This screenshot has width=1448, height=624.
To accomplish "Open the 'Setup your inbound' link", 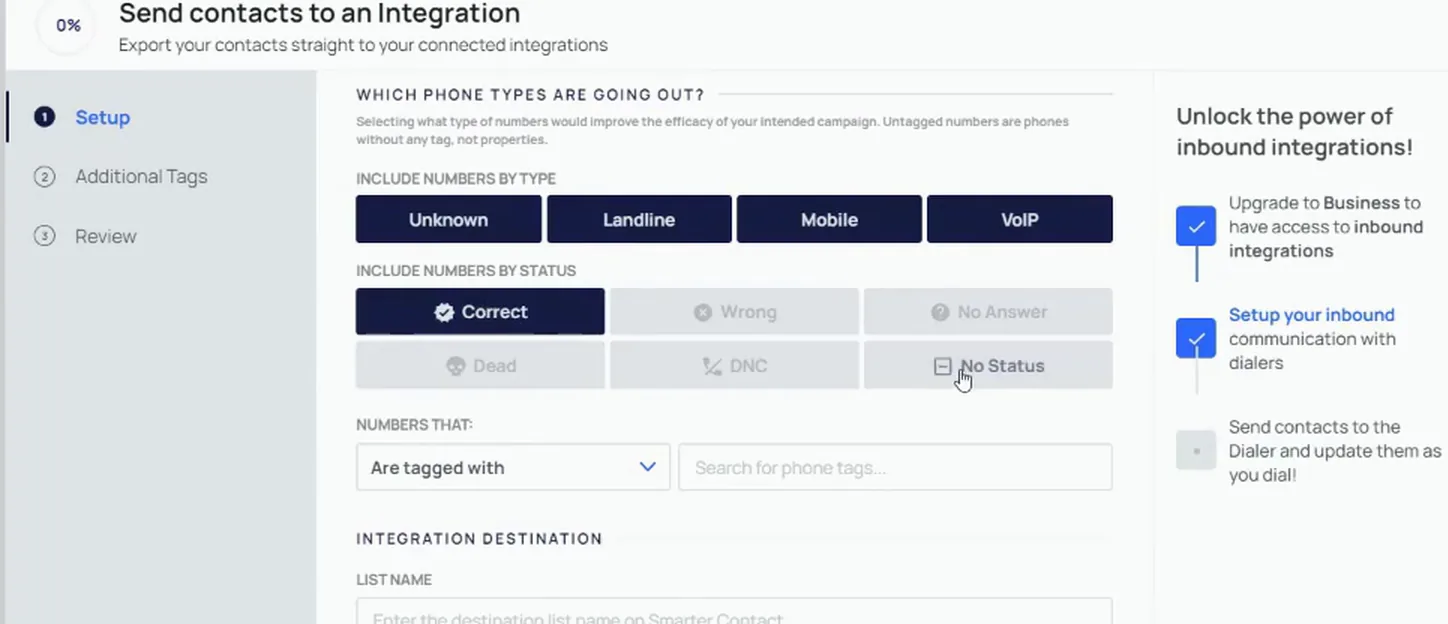I will coord(1311,314).
